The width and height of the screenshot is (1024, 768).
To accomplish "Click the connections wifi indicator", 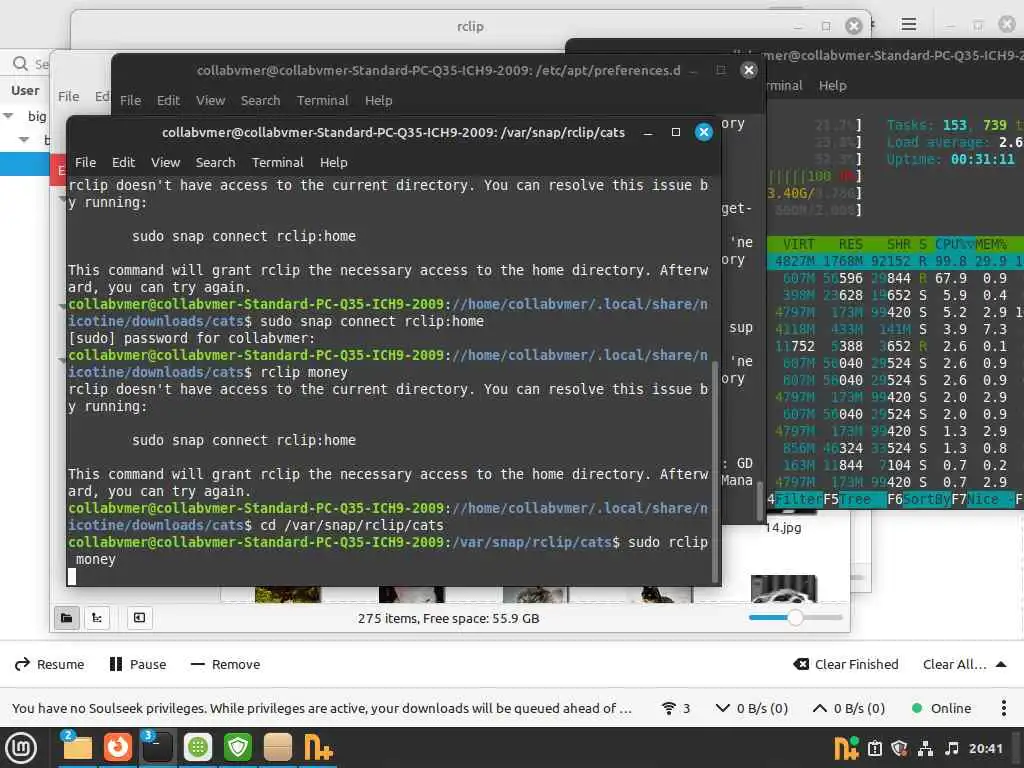I will click(x=676, y=708).
